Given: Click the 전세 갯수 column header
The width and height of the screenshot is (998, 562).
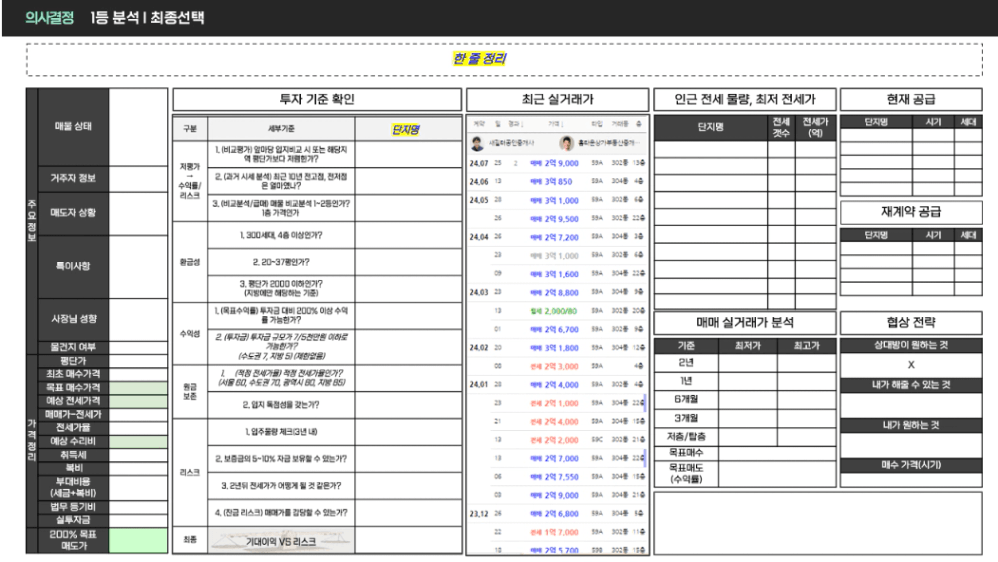Looking at the screenshot, I should [x=780, y=128].
